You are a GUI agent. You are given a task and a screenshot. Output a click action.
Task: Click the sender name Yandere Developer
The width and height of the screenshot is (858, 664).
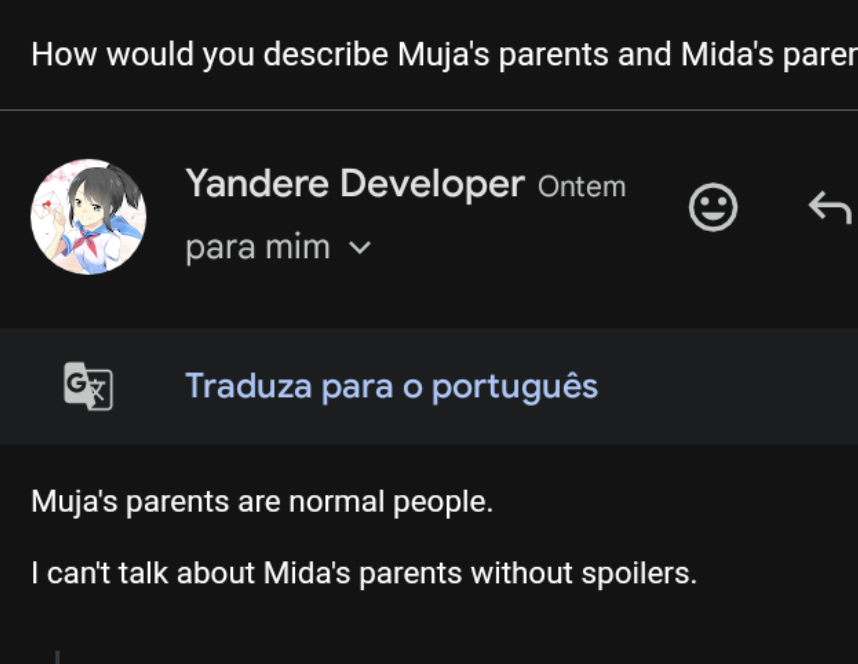click(354, 184)
